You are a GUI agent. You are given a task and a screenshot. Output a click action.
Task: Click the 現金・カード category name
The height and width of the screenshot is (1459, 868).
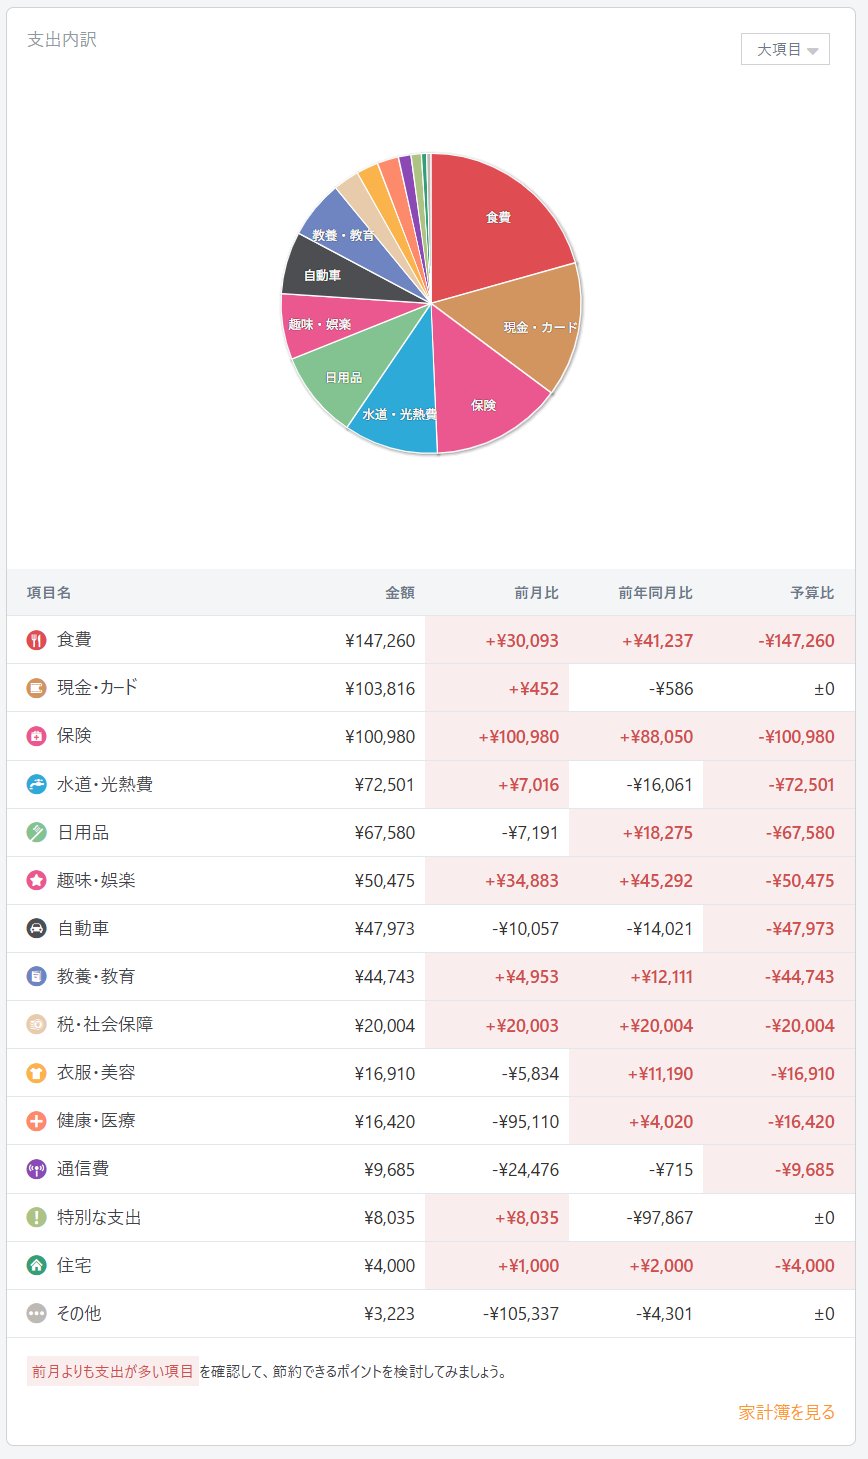(97, 688)
